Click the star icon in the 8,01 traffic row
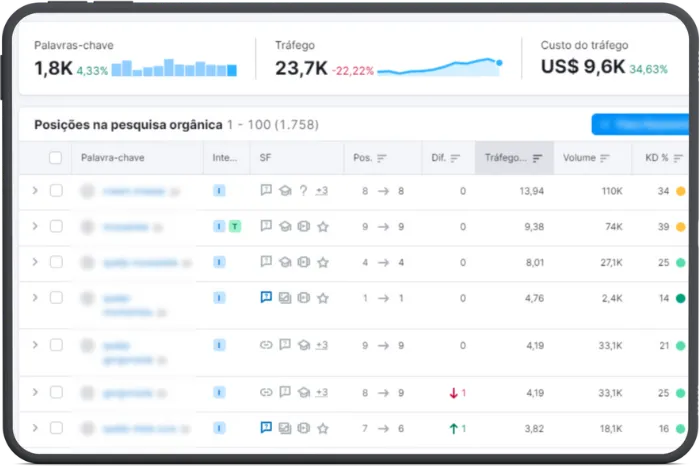 (323, 262)
